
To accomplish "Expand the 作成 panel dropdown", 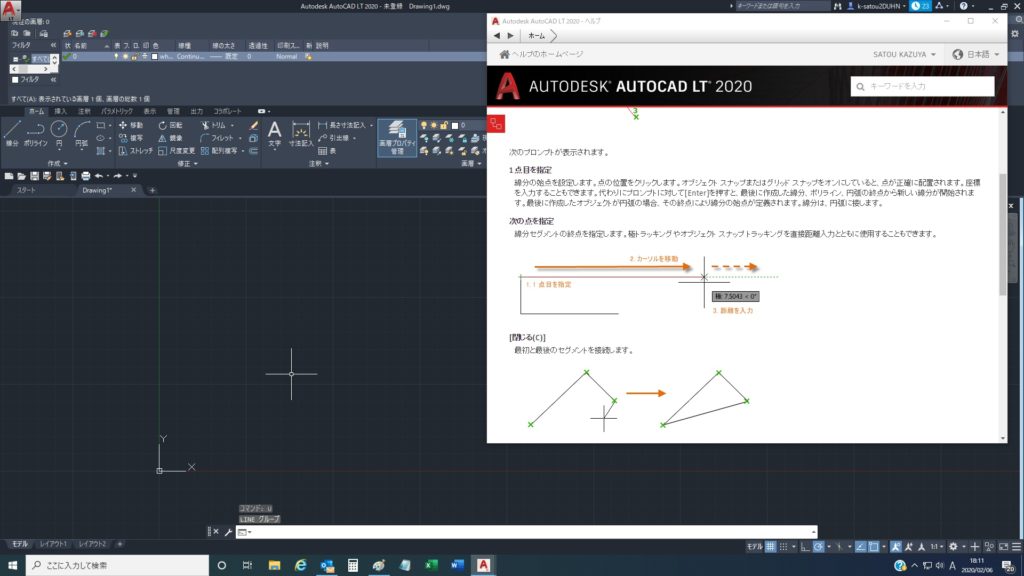I will pyautogui.click(x=57, y=163).
